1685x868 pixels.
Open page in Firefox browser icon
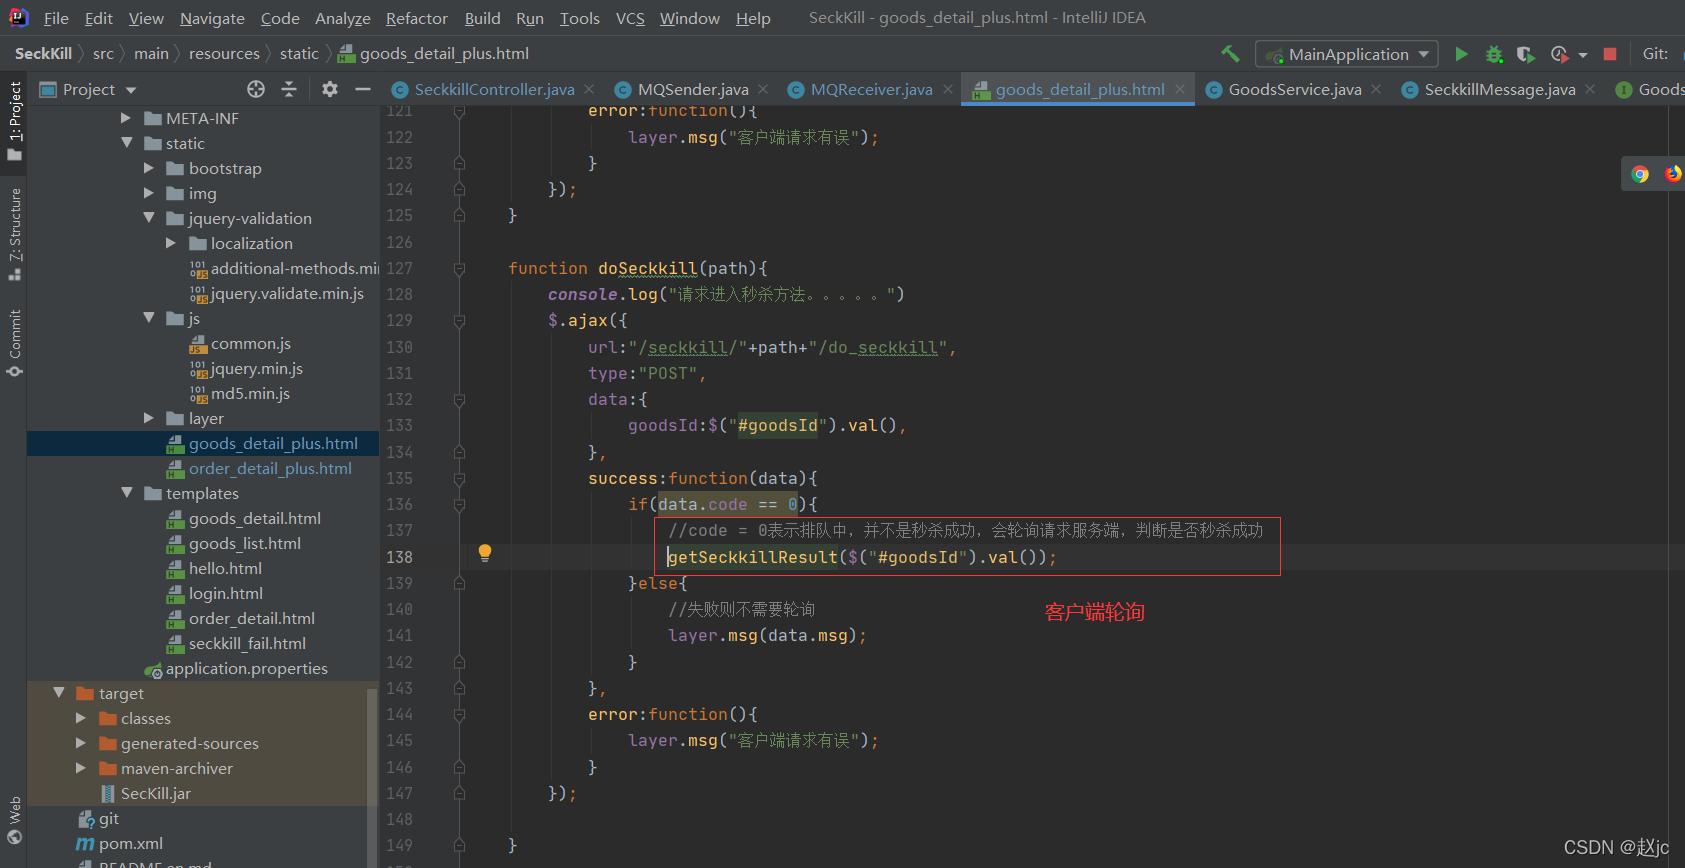point(1673,174)
